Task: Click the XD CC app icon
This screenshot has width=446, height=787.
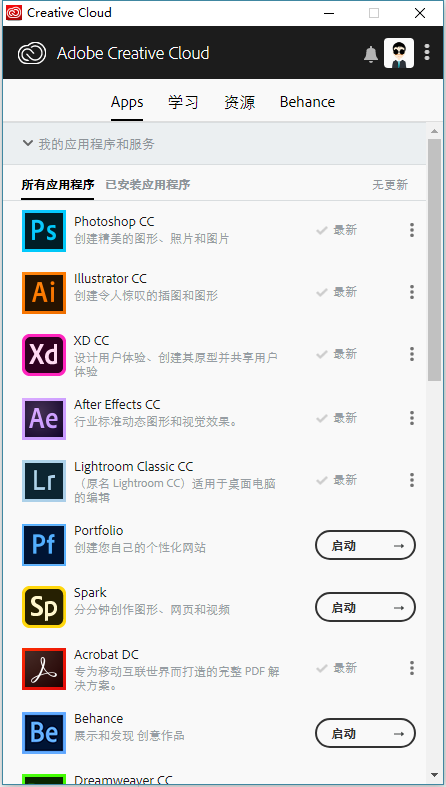Action: (x=44, y=355)
